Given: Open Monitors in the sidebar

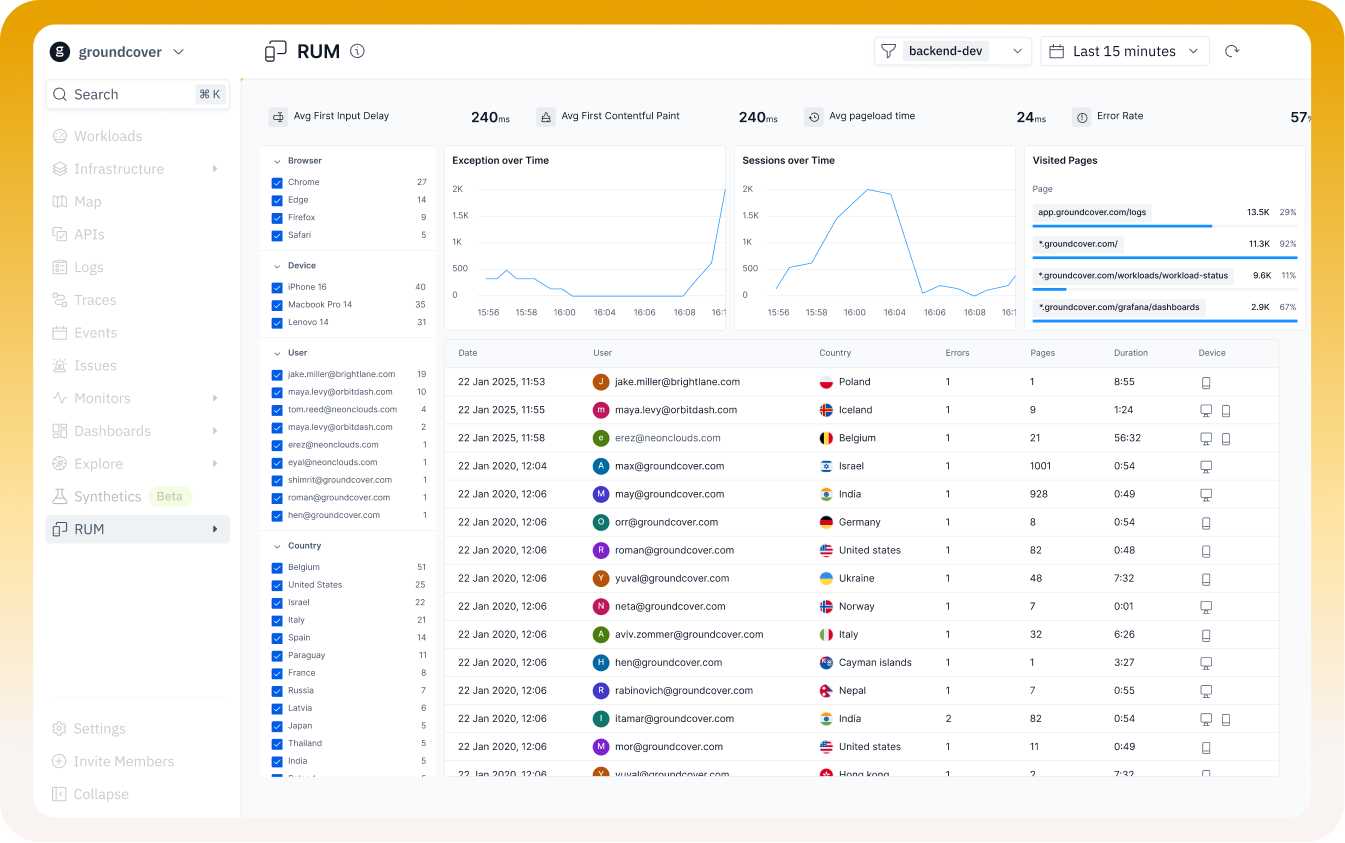Looking at the screenshot, I should 138,398.
